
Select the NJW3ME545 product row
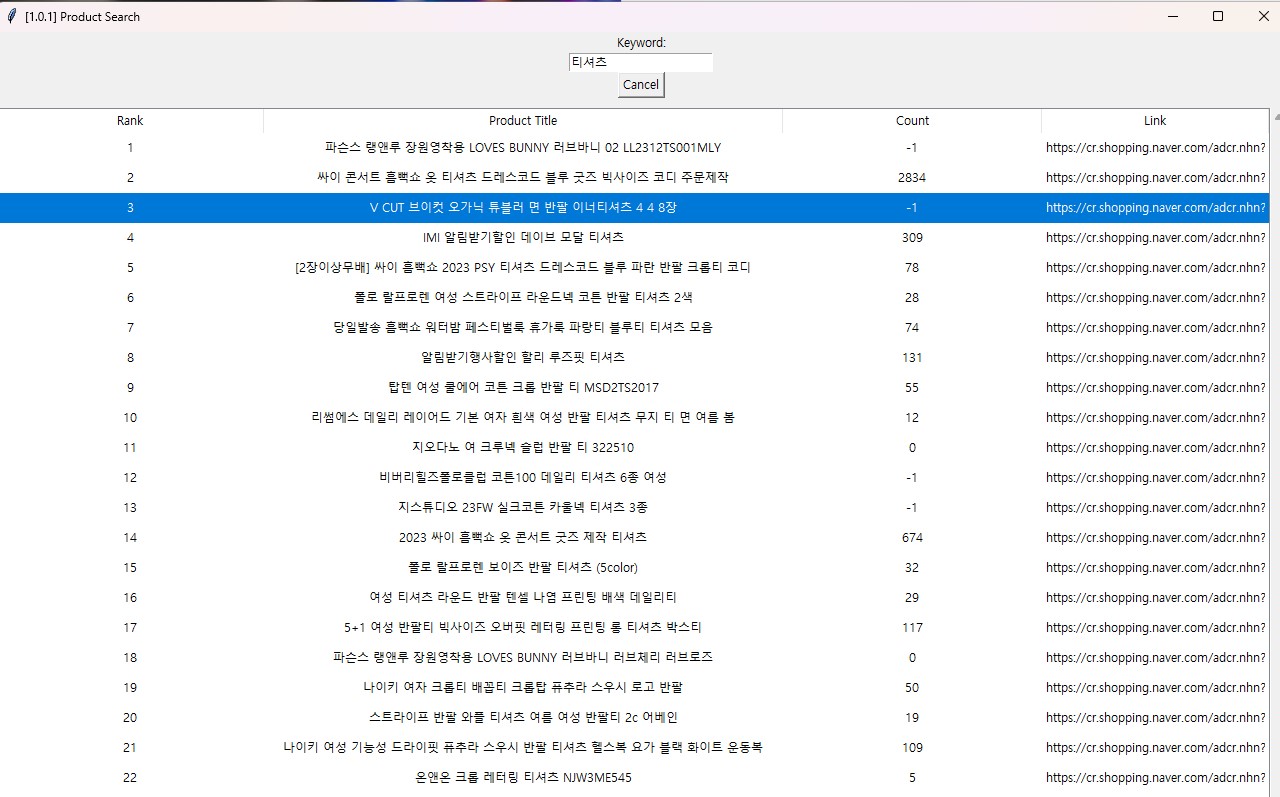523,778
